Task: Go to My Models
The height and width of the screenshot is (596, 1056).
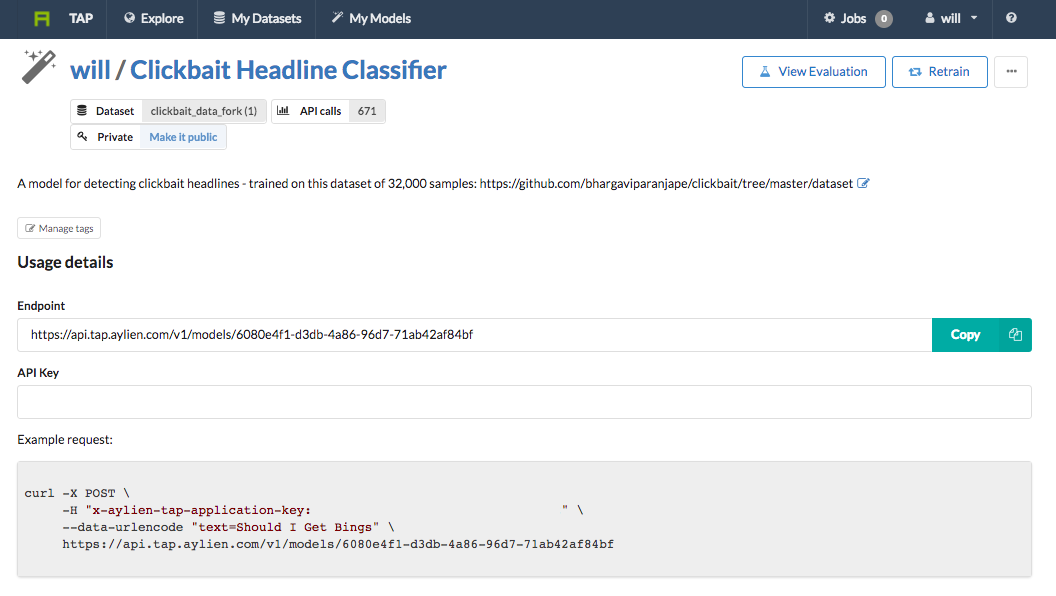Action: (x=371, y=18)
